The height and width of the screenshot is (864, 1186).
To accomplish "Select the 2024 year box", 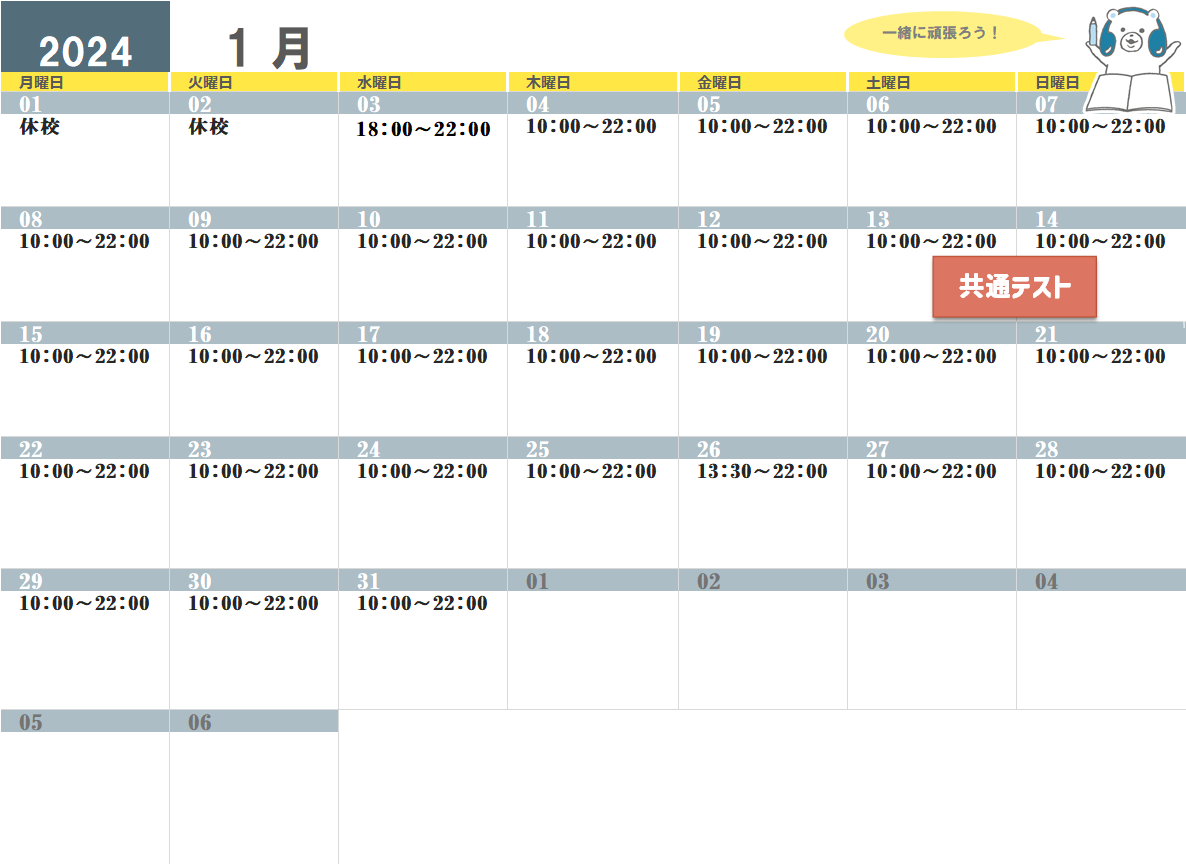I will click(85, 50).
